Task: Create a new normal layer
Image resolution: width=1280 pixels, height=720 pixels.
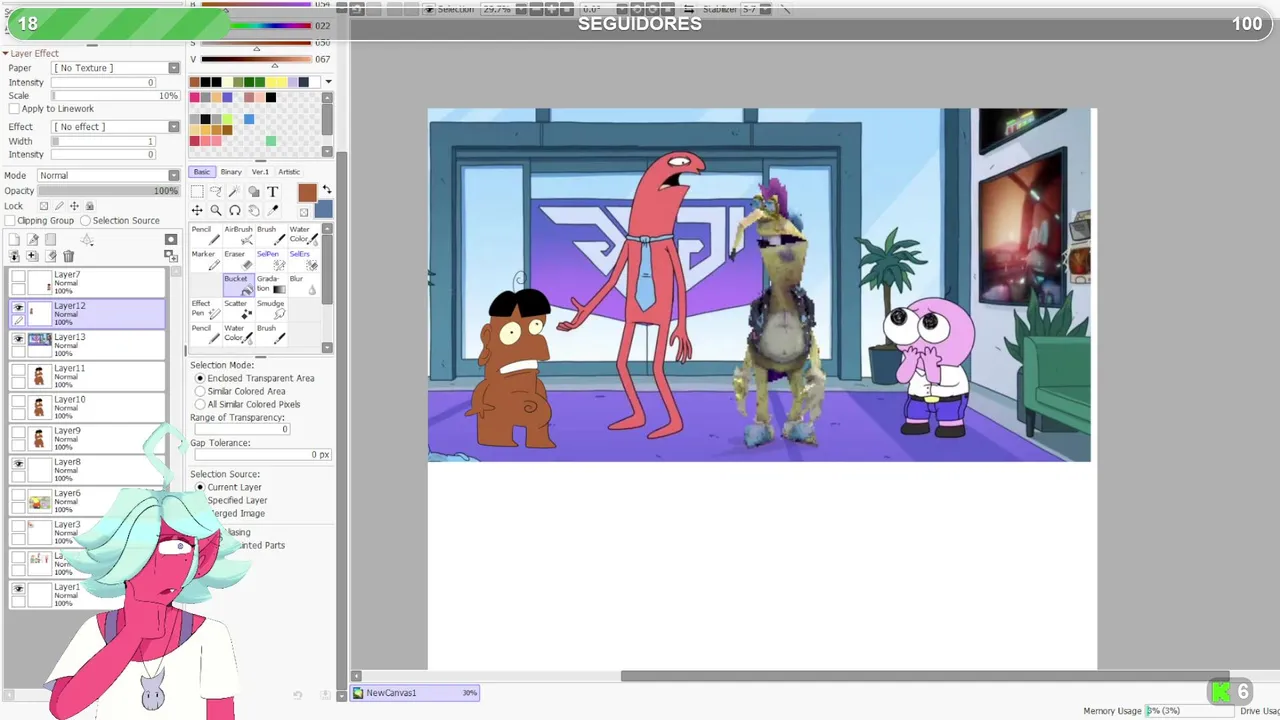Action: 14,240
